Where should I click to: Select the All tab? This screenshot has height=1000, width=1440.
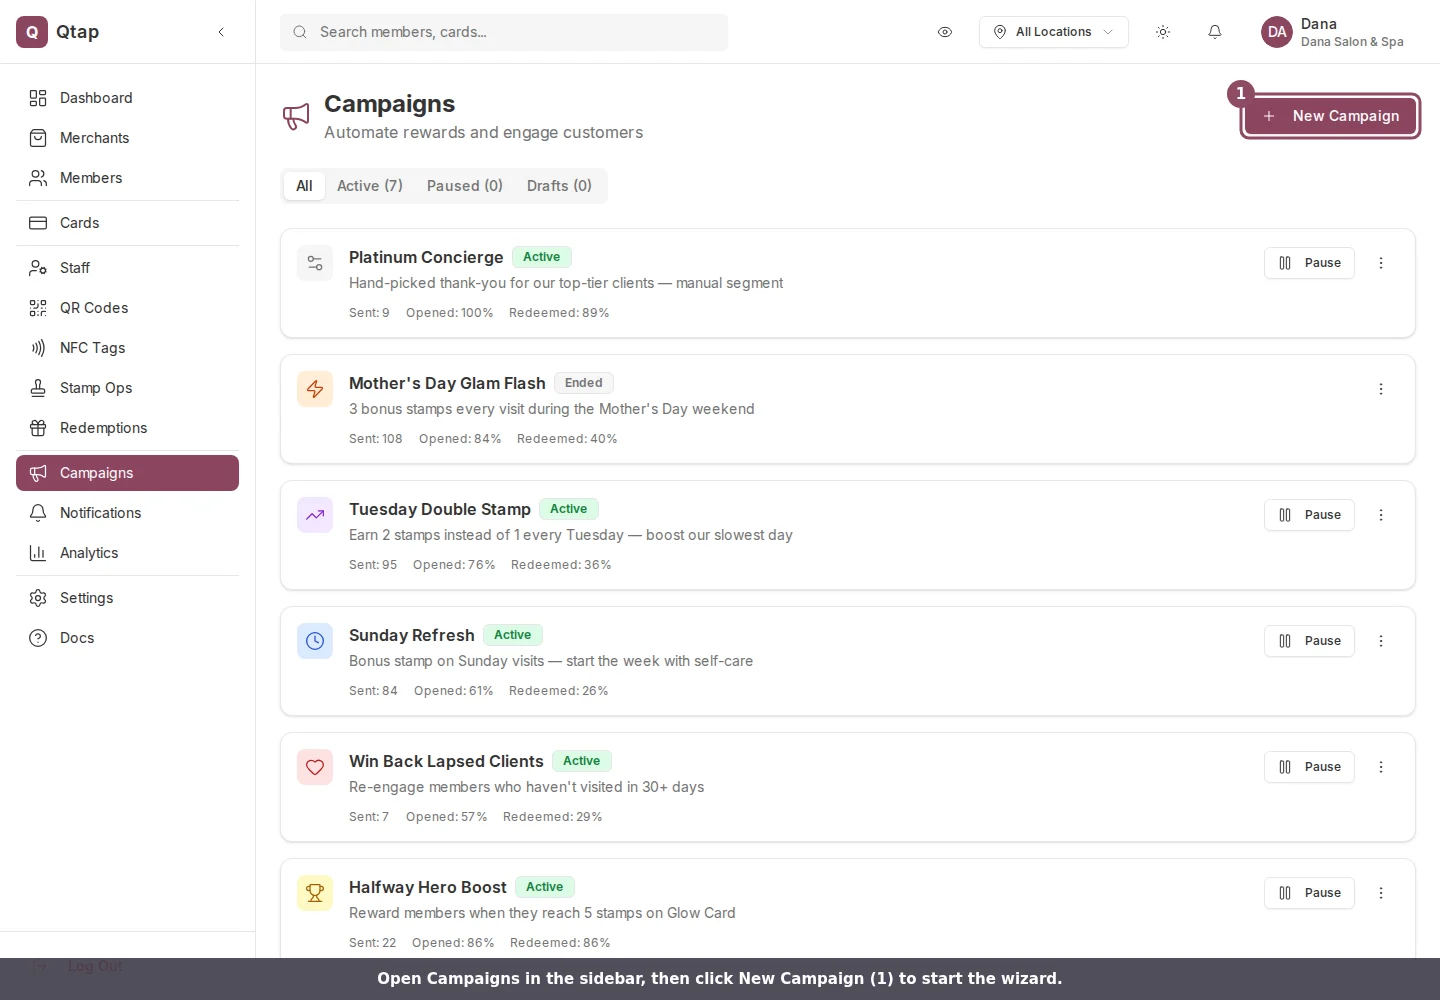pos(304,186)
